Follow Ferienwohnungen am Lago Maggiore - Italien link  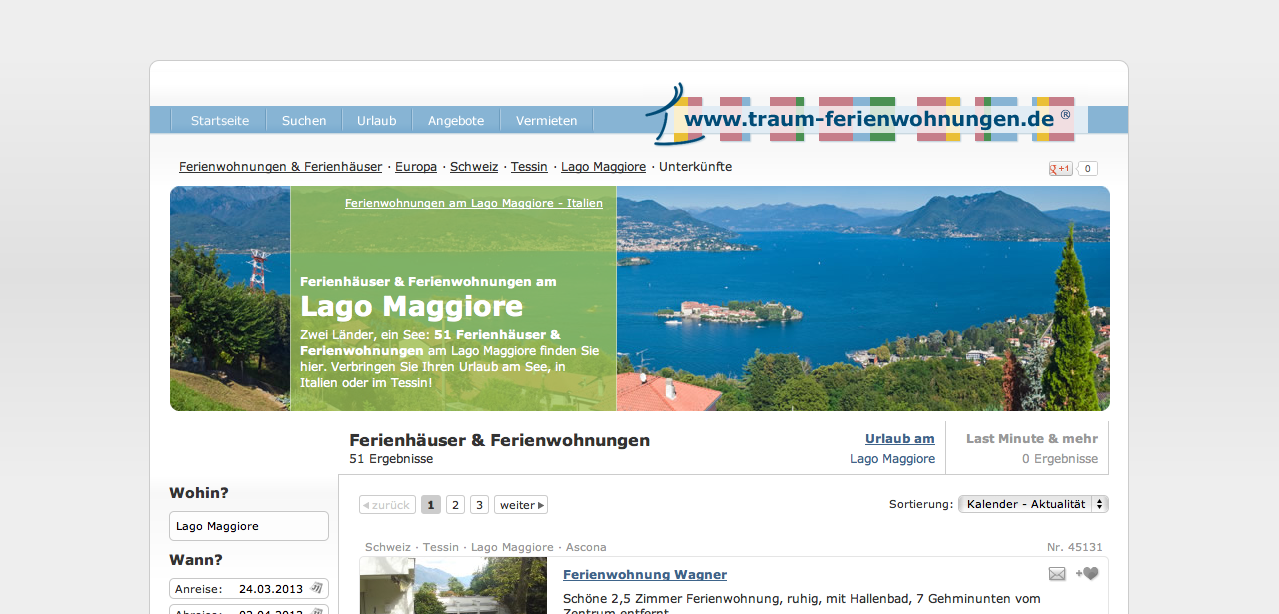pos(473,203)
